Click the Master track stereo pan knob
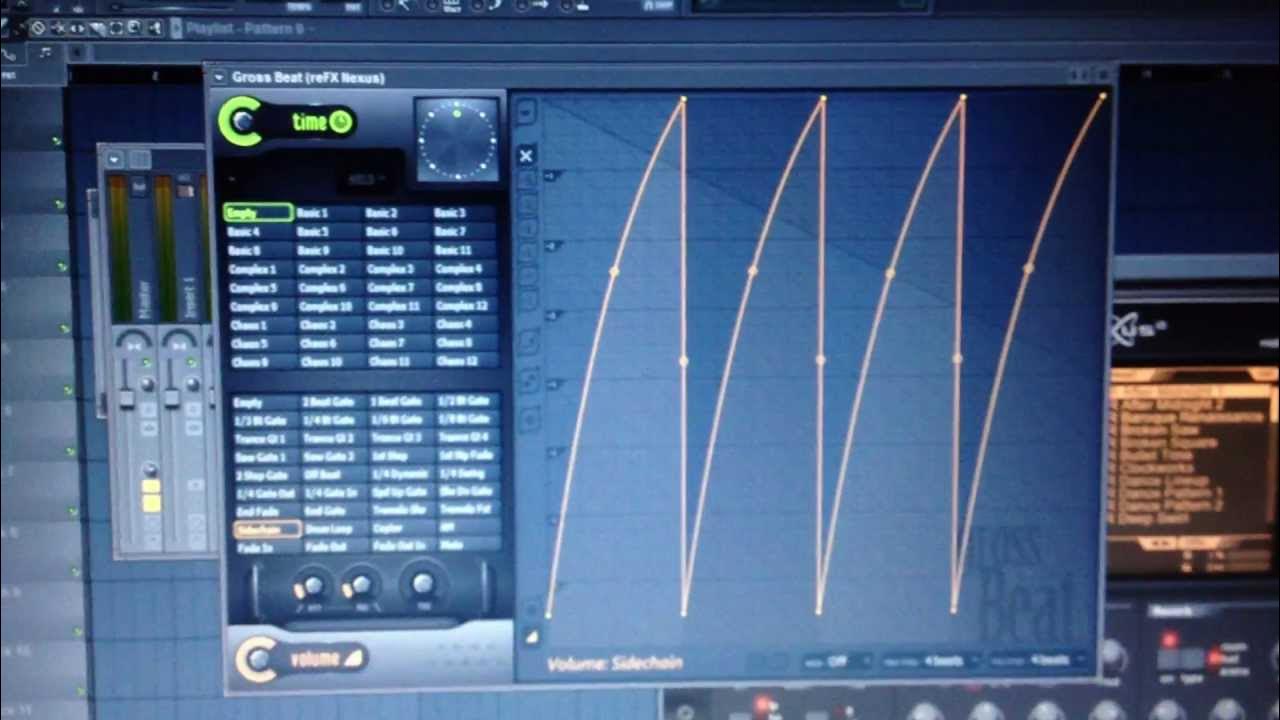 [133, 341]
